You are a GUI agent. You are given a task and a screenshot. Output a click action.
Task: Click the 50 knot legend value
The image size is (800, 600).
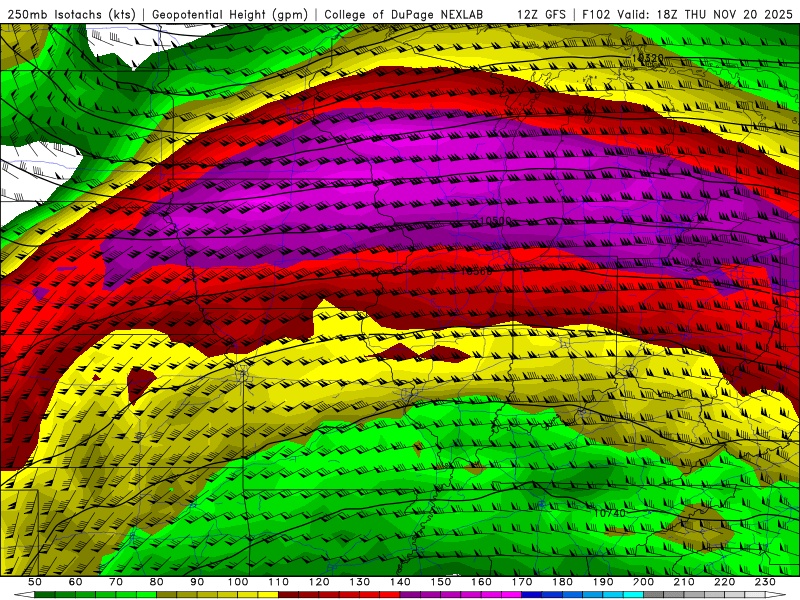(x=35, y=582)
